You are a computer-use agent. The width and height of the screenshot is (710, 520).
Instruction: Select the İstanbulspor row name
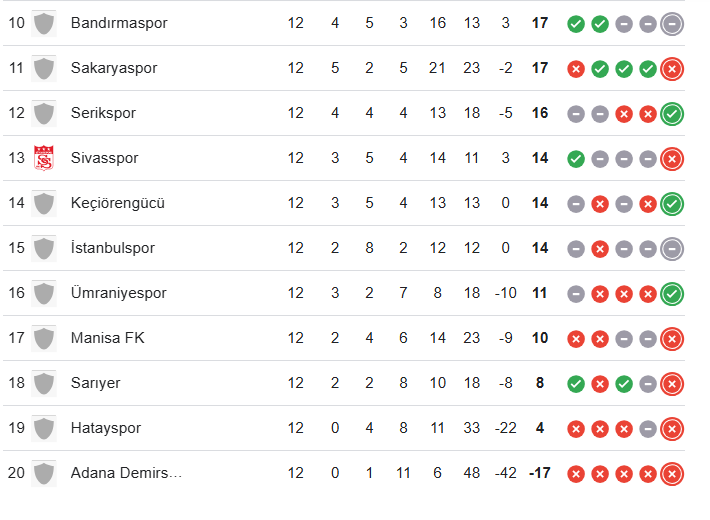(x=113, y=248)
